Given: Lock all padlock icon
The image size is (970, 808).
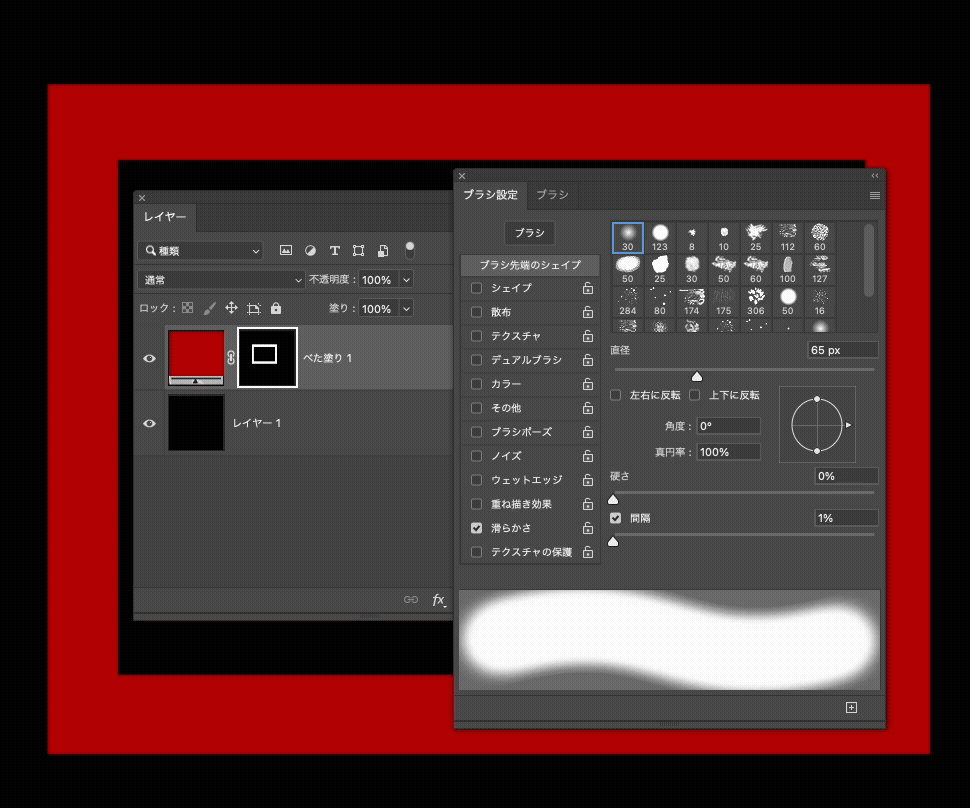Looking at the screenshot, I should click(276, 307).
